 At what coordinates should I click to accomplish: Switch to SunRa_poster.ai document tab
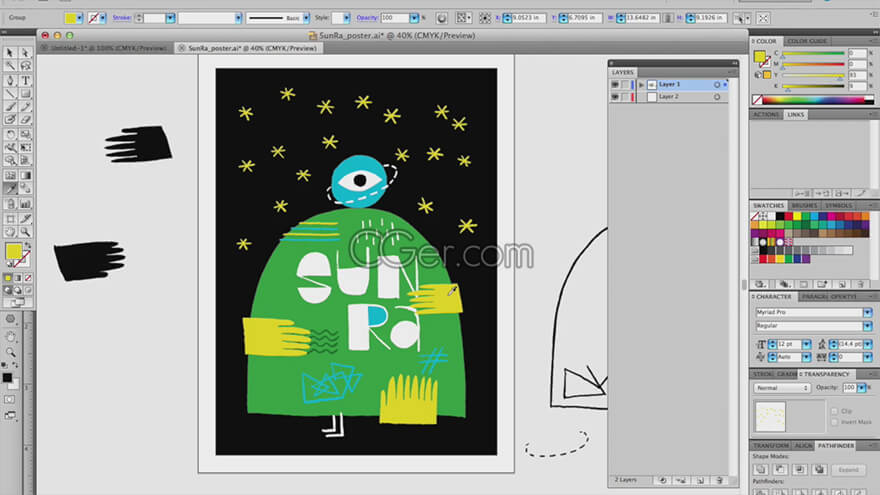coord(251,48)
